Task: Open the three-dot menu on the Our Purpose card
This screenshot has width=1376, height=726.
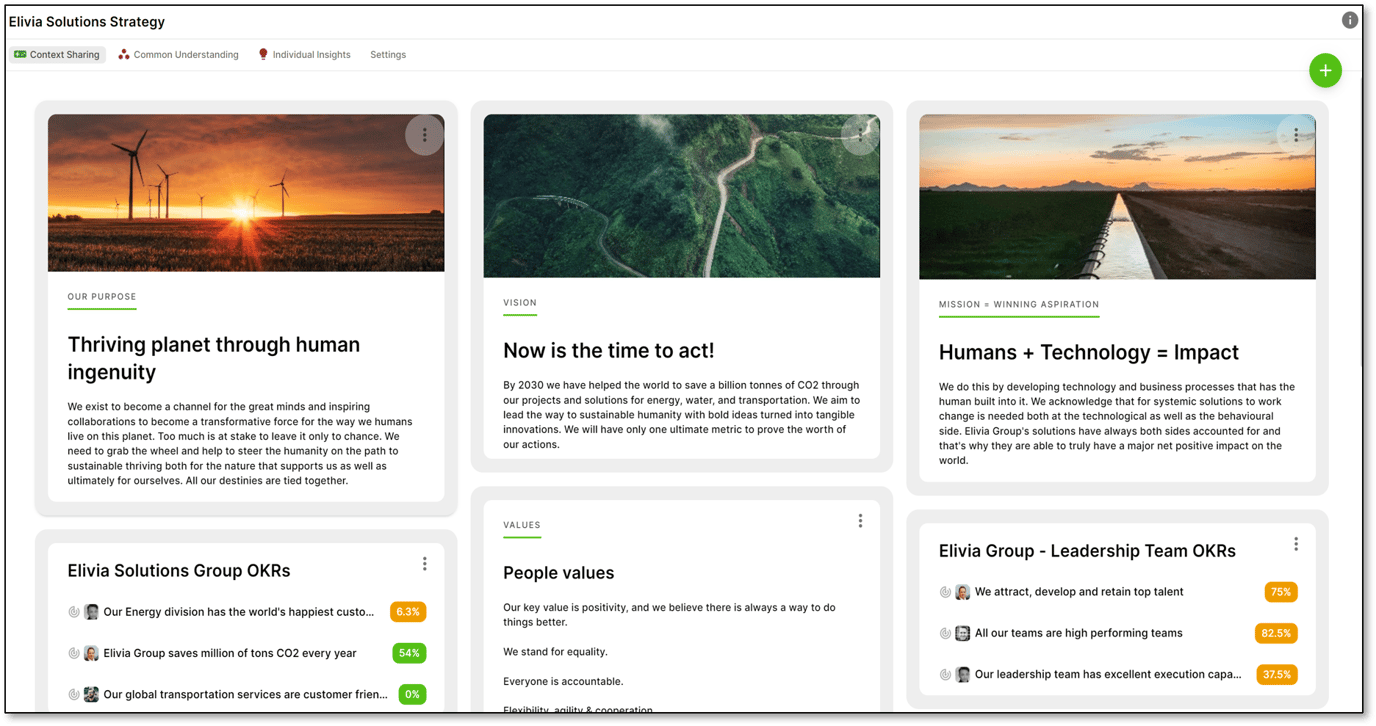Action: point(425,134)
